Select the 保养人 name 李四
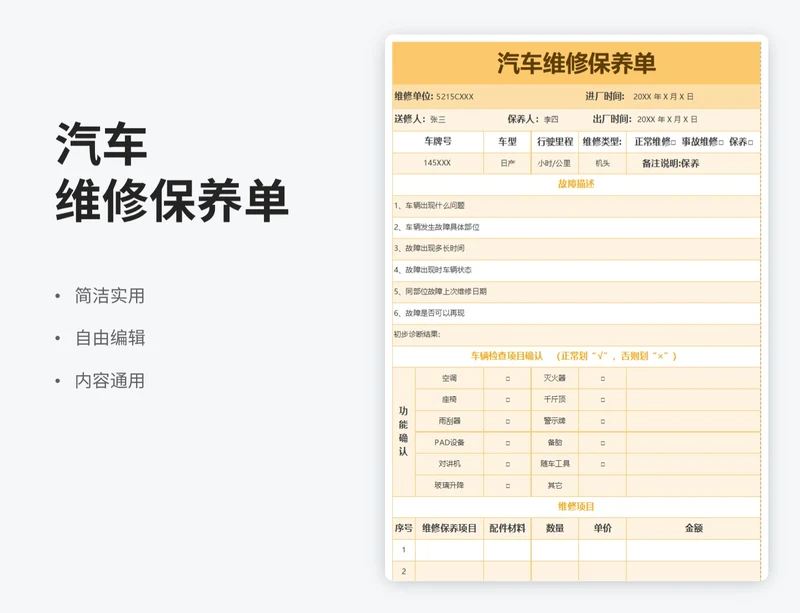 551,119
